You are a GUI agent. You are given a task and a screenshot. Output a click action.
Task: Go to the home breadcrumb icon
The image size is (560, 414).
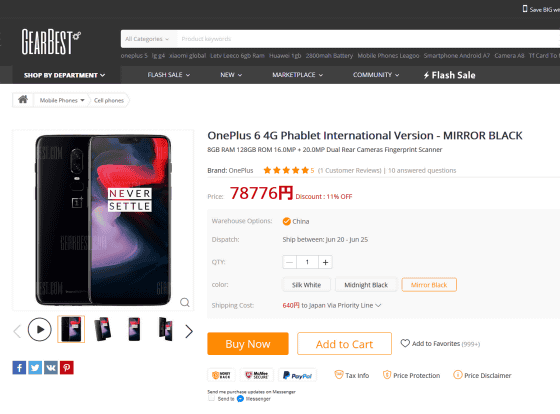pyautogui.click(x=23, y=100)
